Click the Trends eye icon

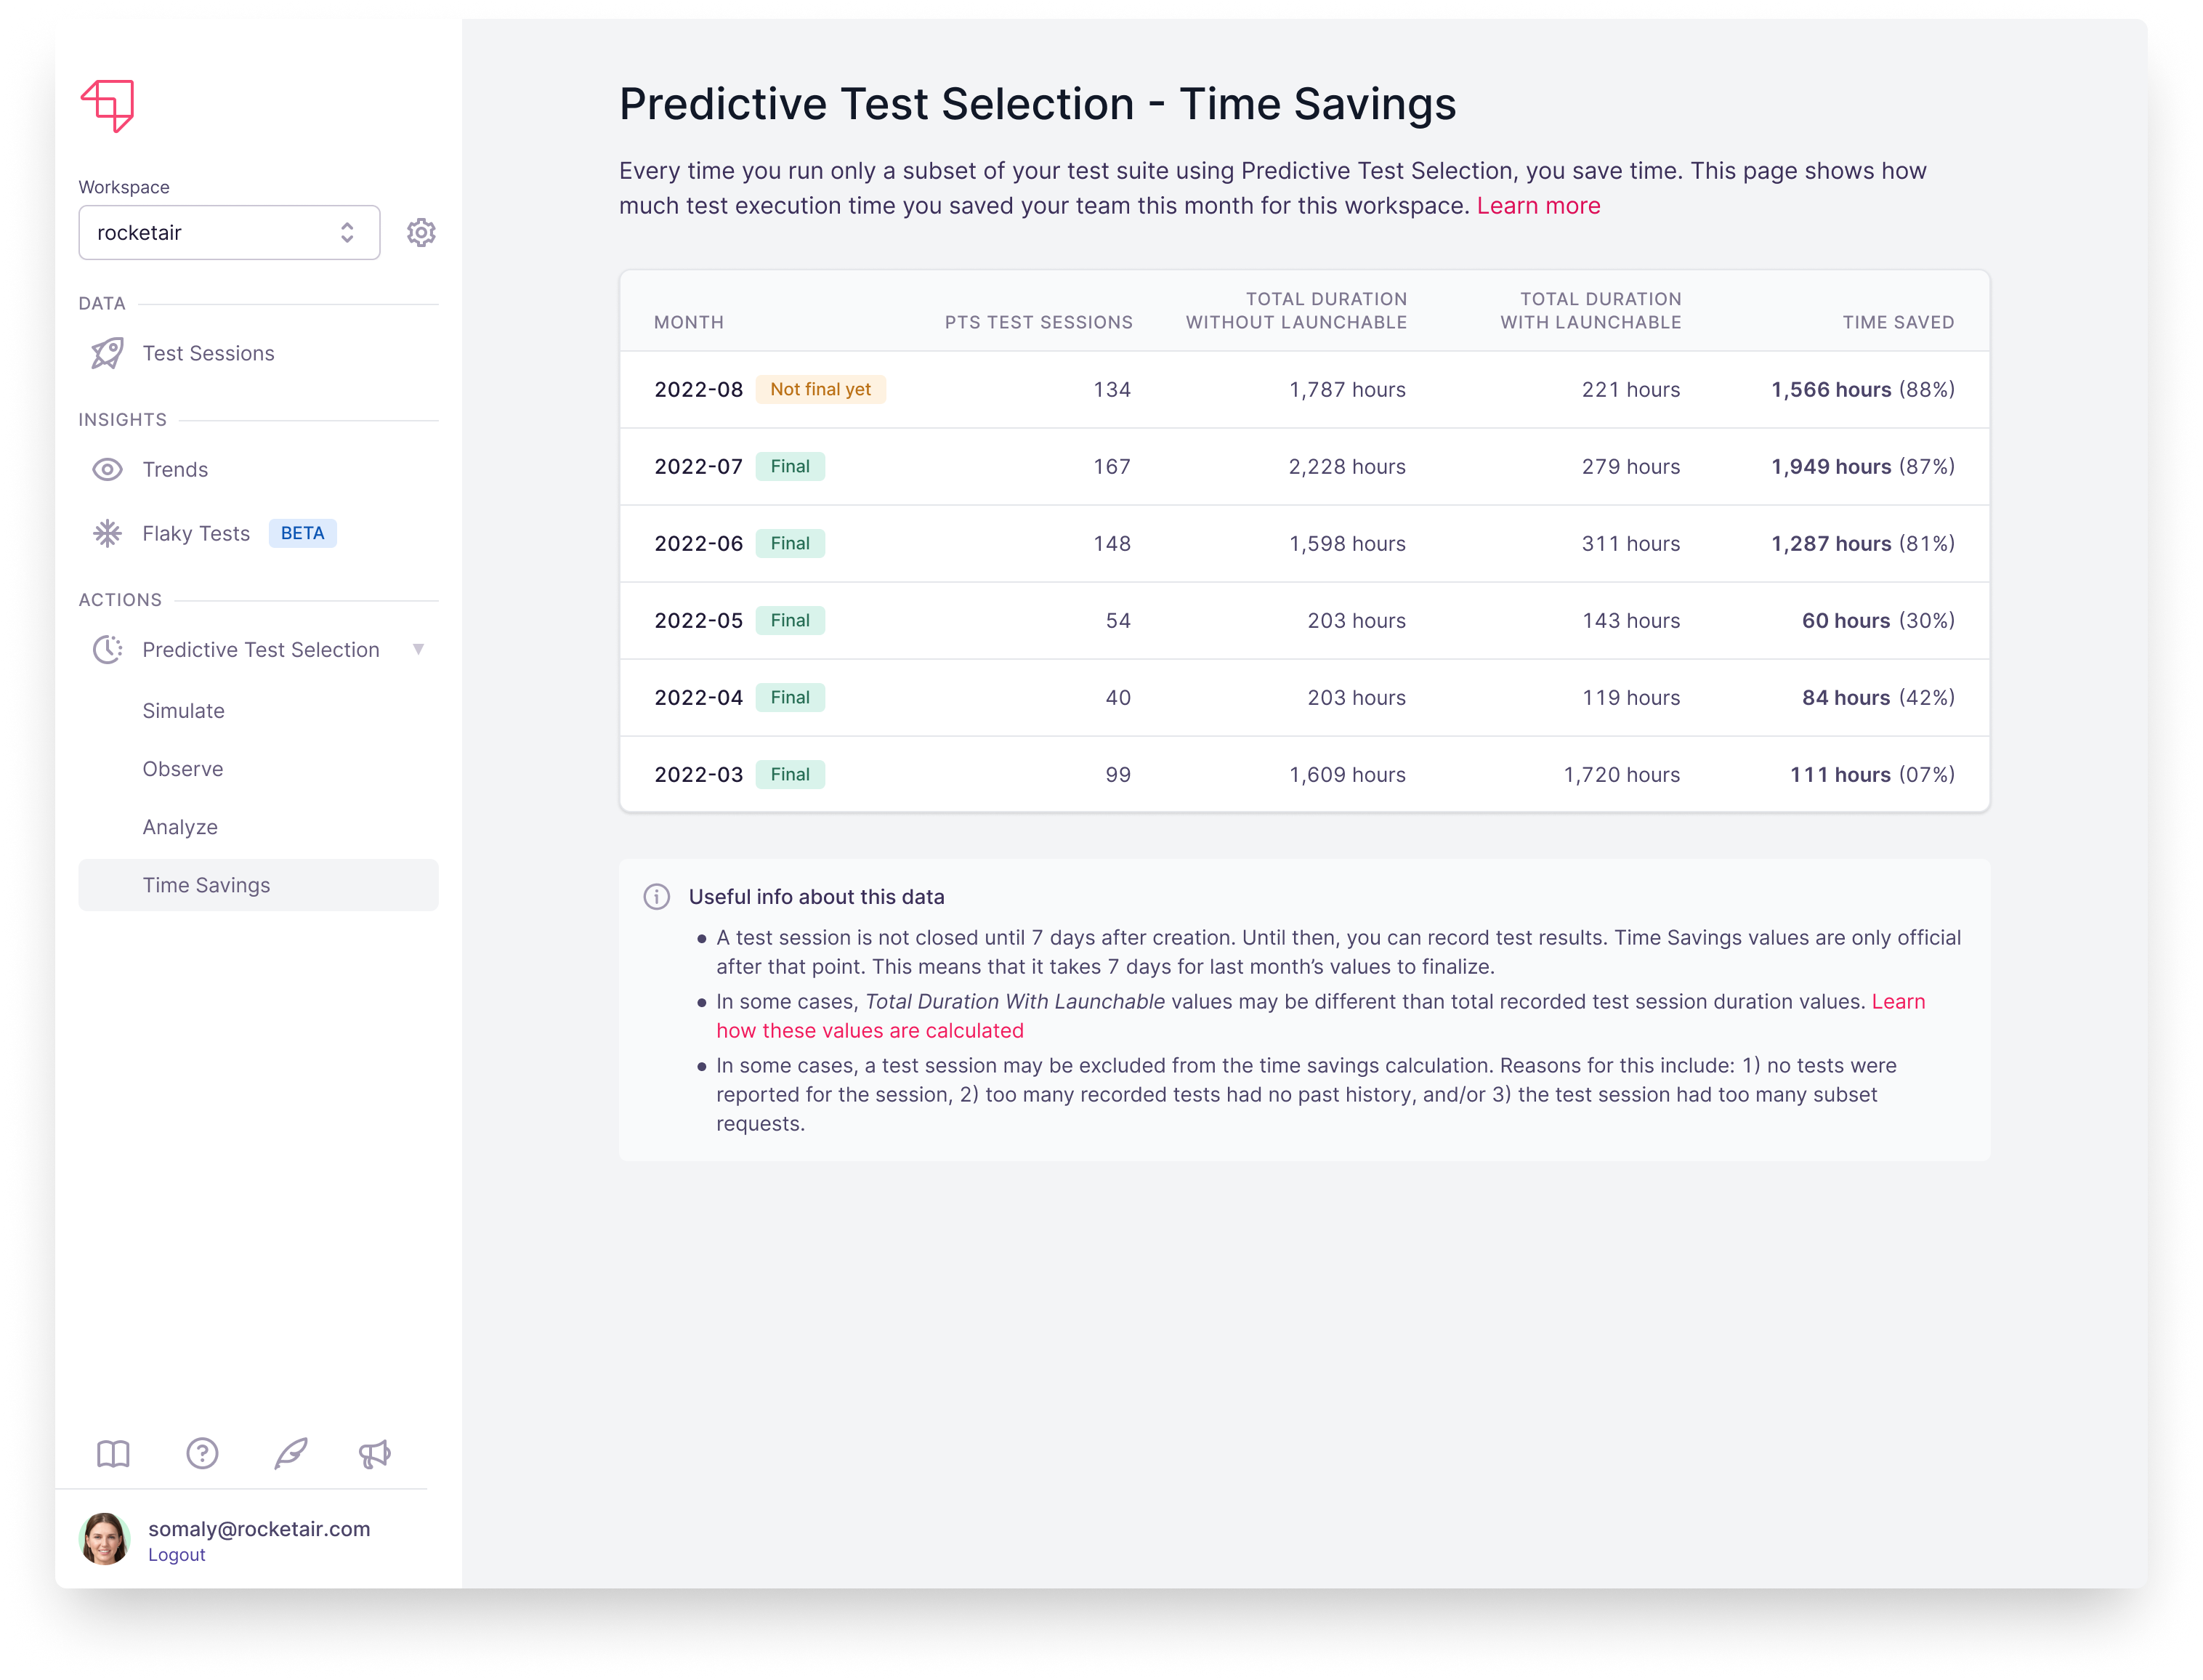tap(108, 469)
